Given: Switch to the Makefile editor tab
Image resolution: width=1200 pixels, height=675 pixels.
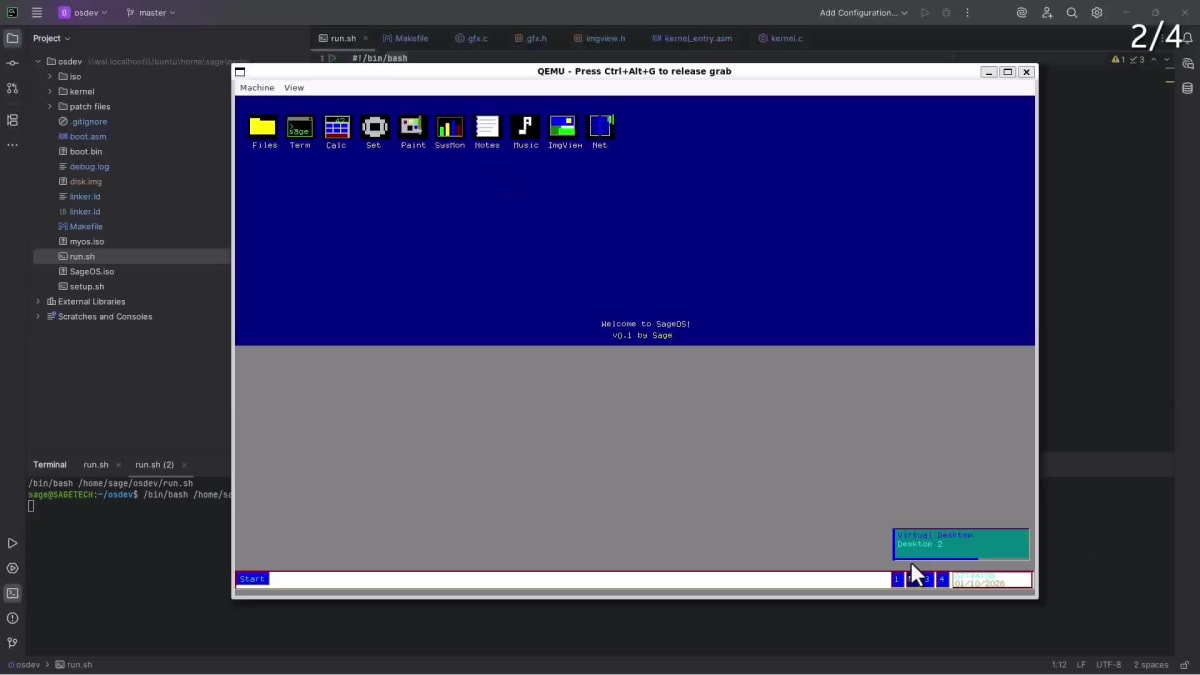Looking at the screenshot, I should point(405,38).
